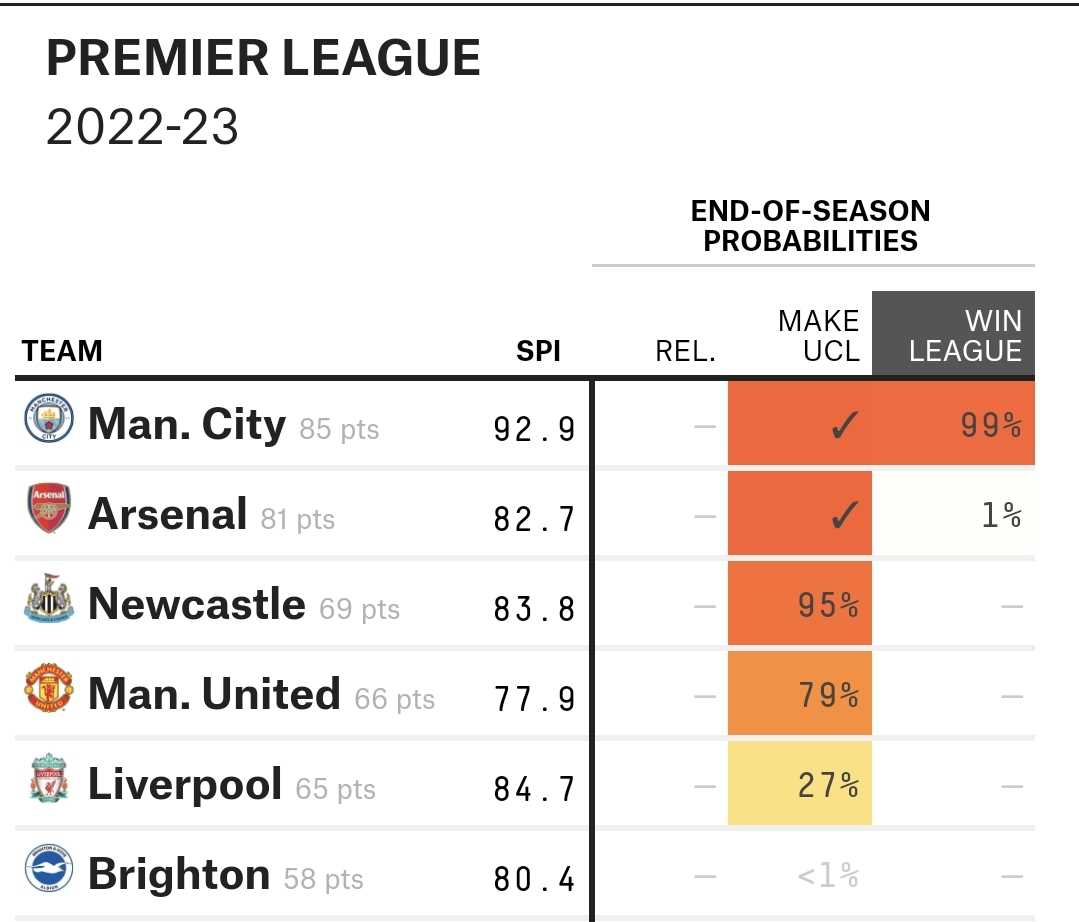Click the Newcastle club crest
Image resolution: width=1079 pixels, height=922 pixels.
pyautogui.click(x=48, y=598)
